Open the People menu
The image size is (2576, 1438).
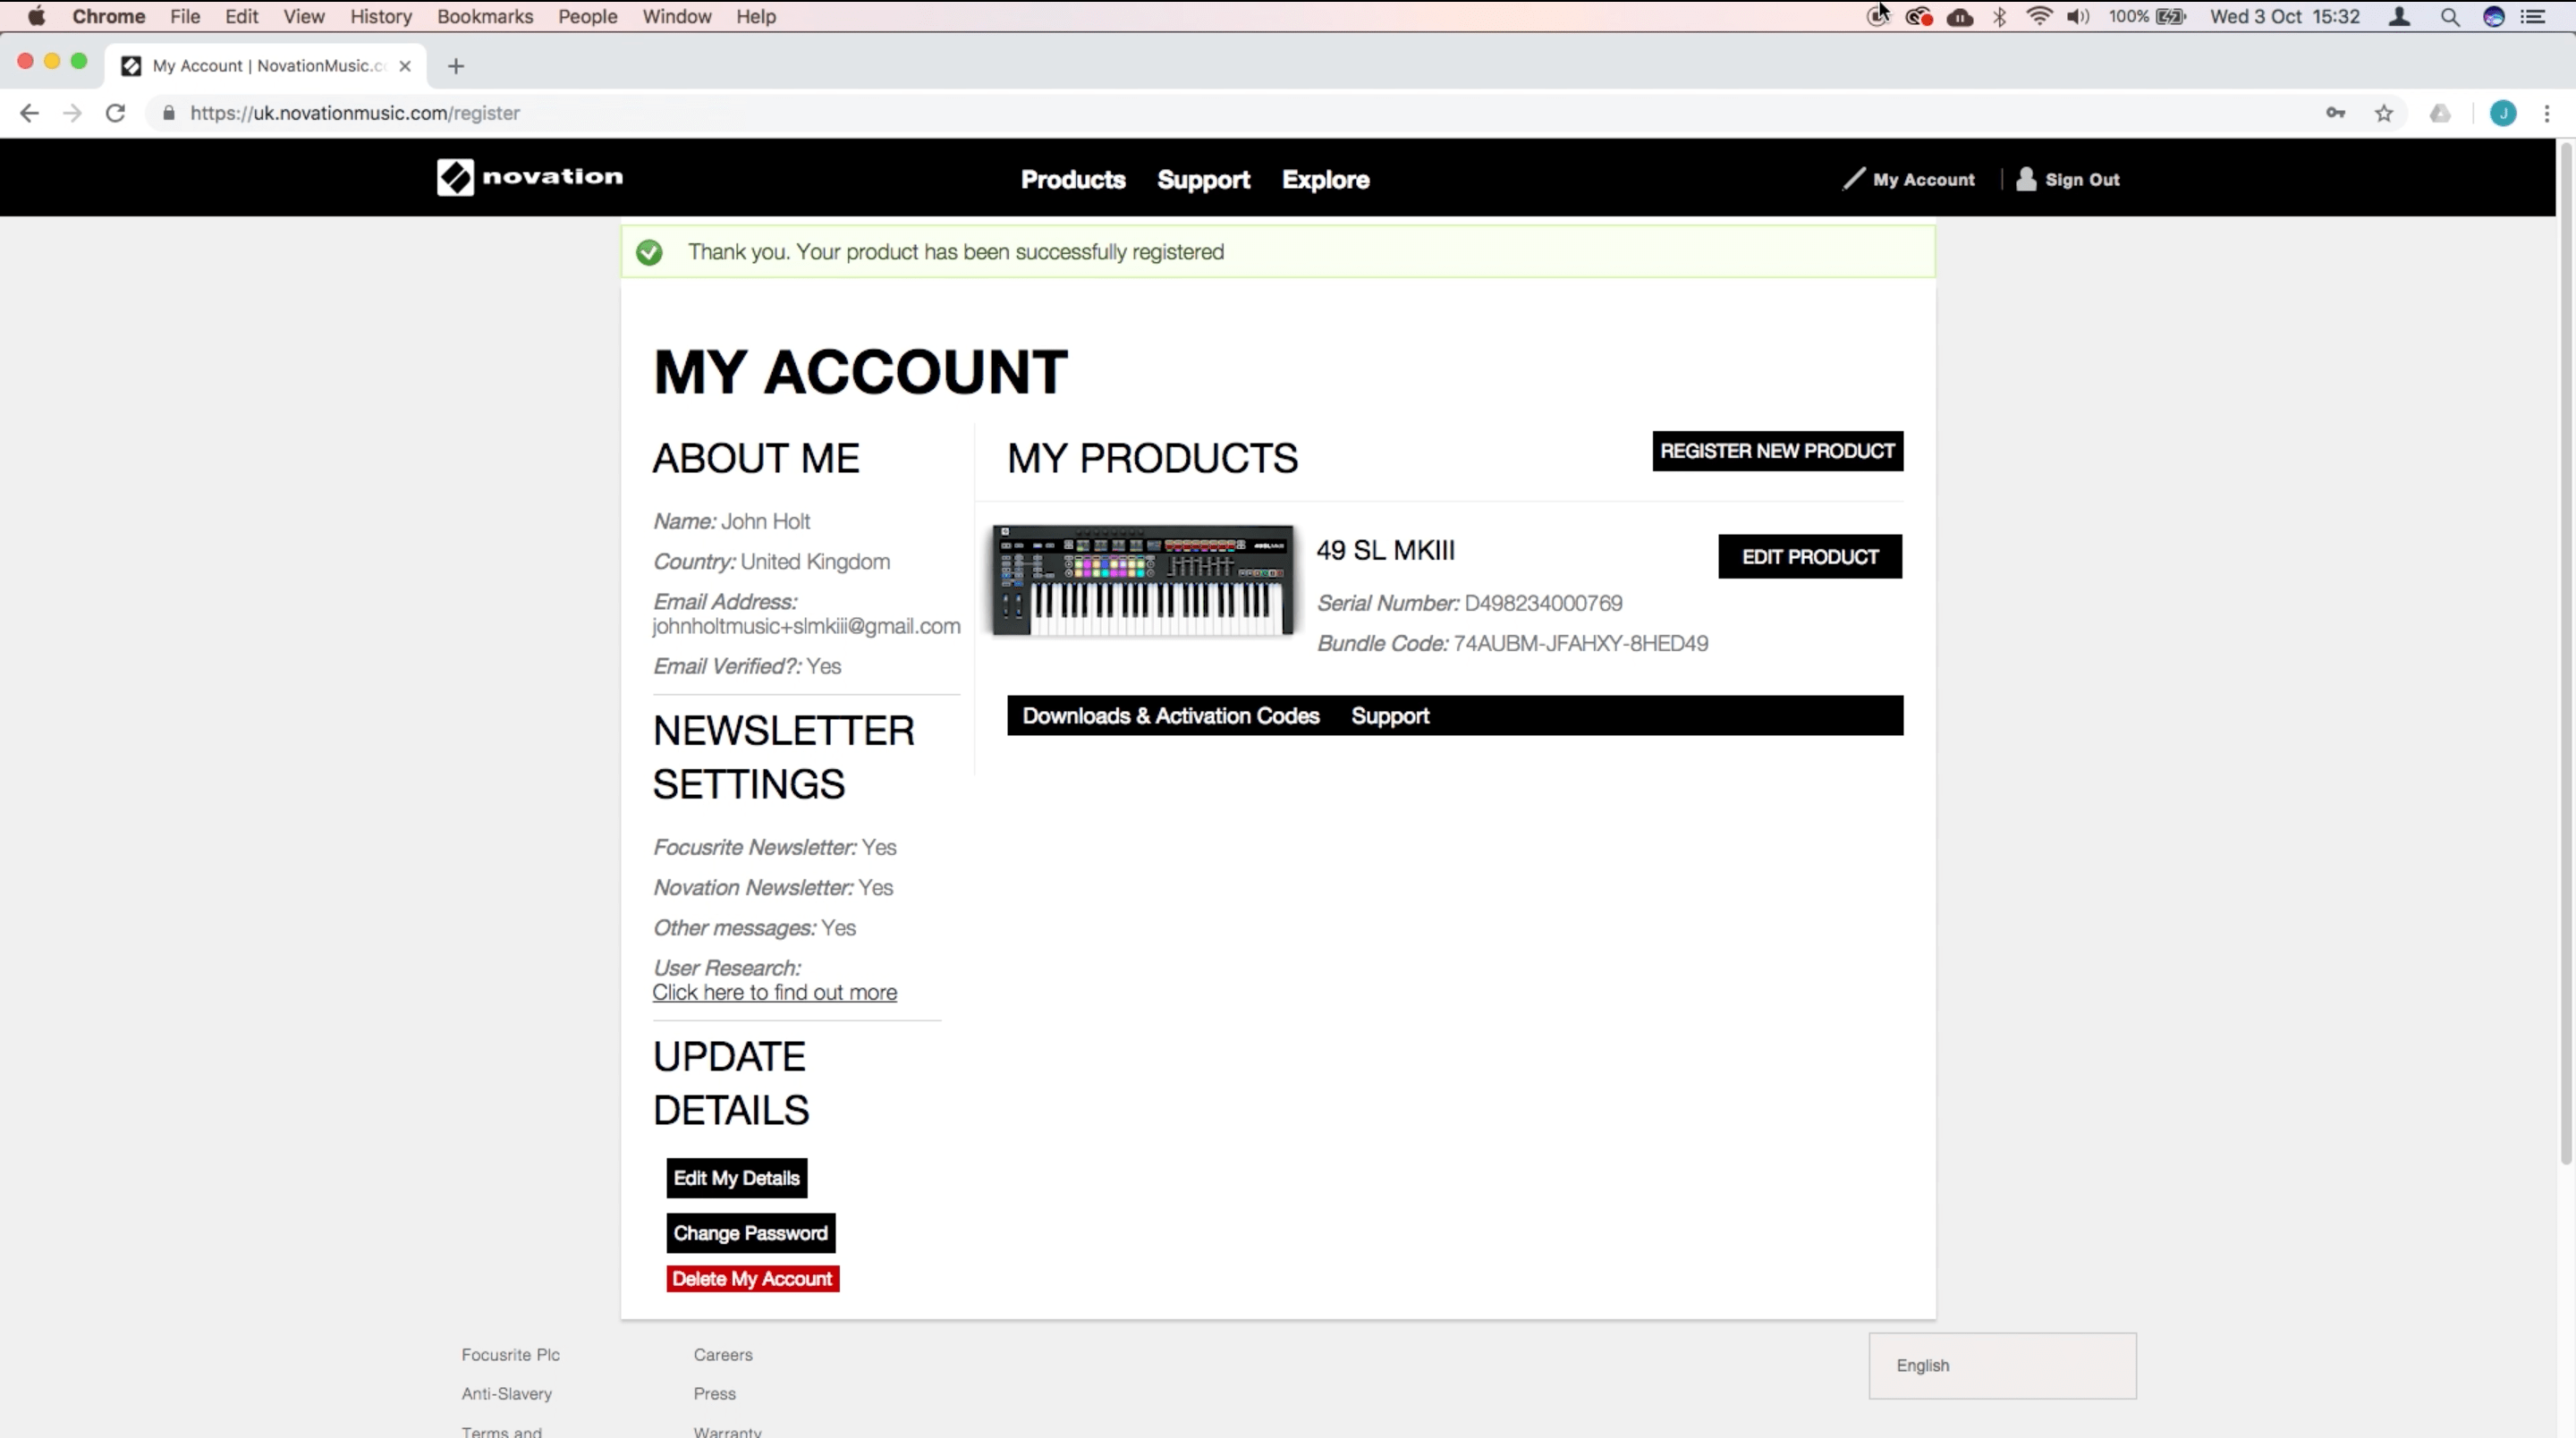point(588,16)
